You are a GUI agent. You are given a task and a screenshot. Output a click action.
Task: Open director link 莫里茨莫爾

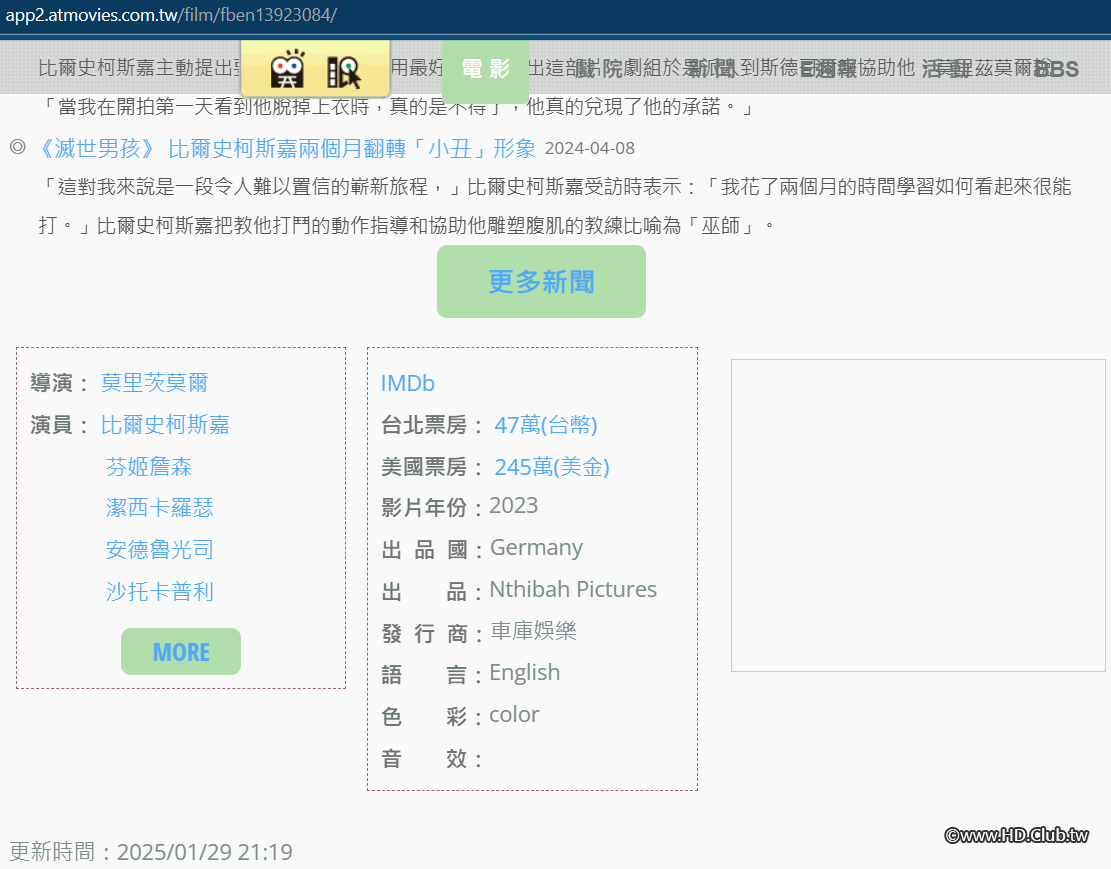(x=154, y=383)
